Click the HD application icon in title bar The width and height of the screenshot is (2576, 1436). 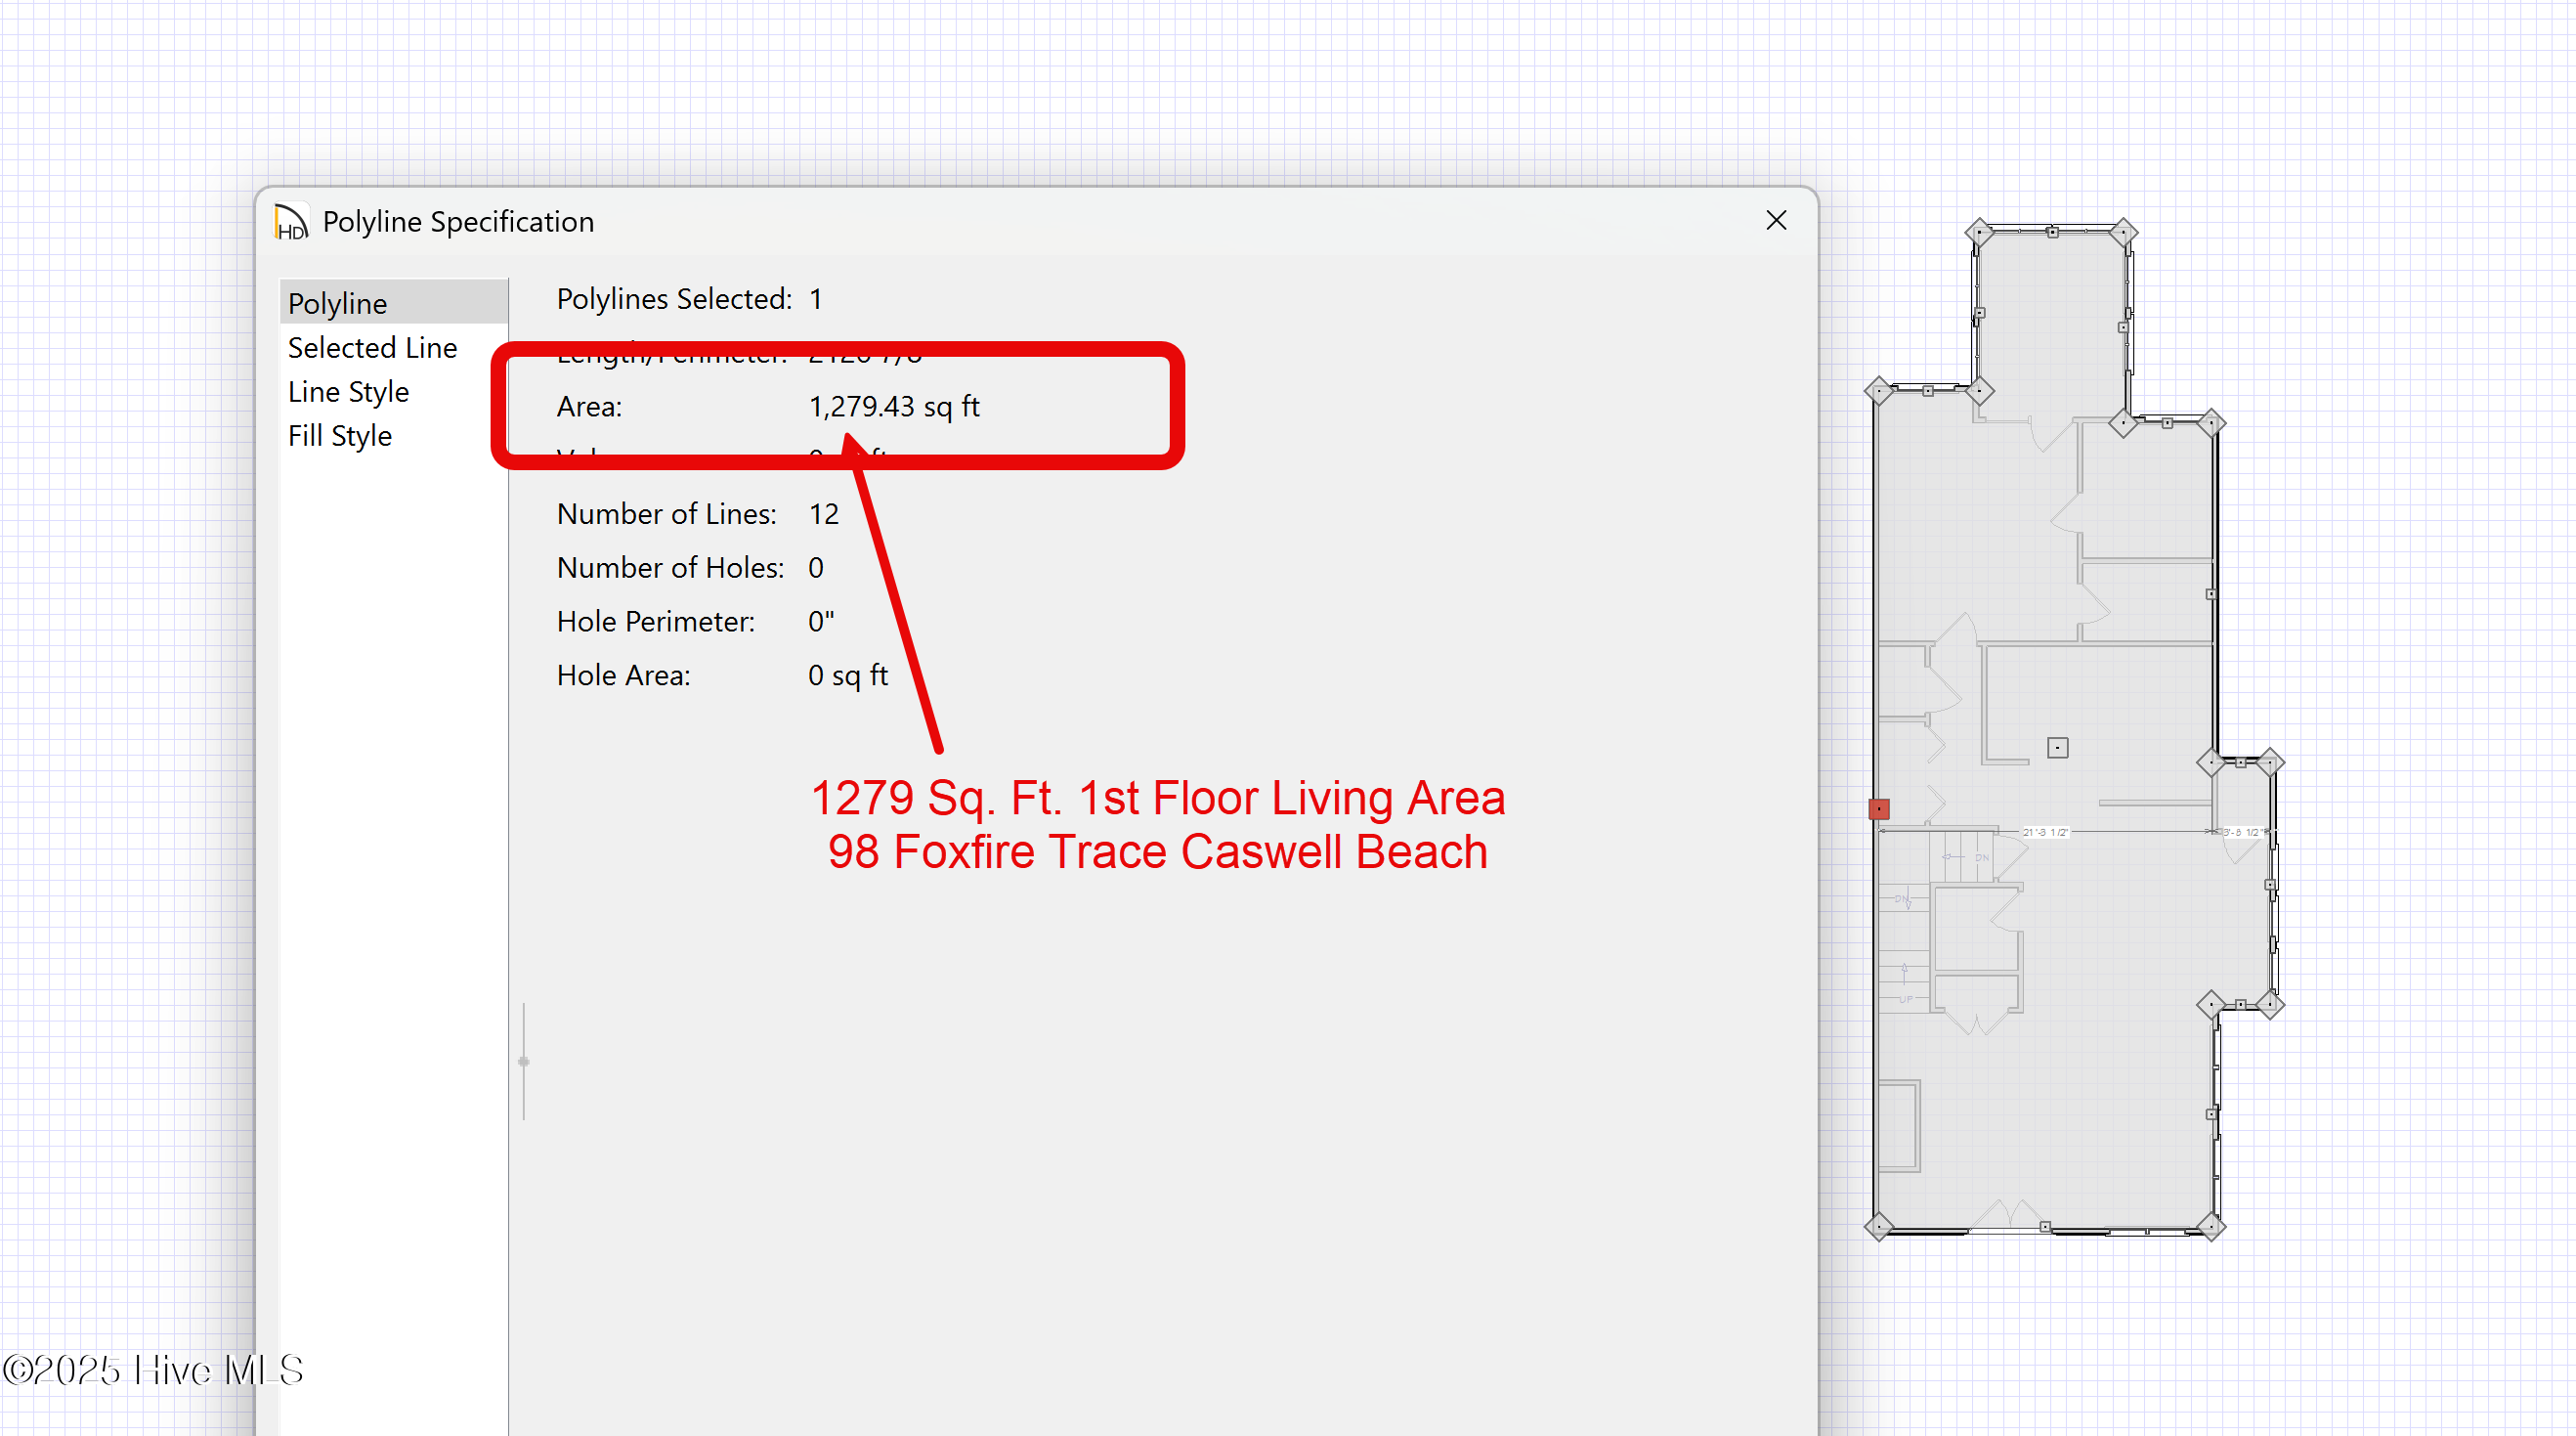(291, 221)
